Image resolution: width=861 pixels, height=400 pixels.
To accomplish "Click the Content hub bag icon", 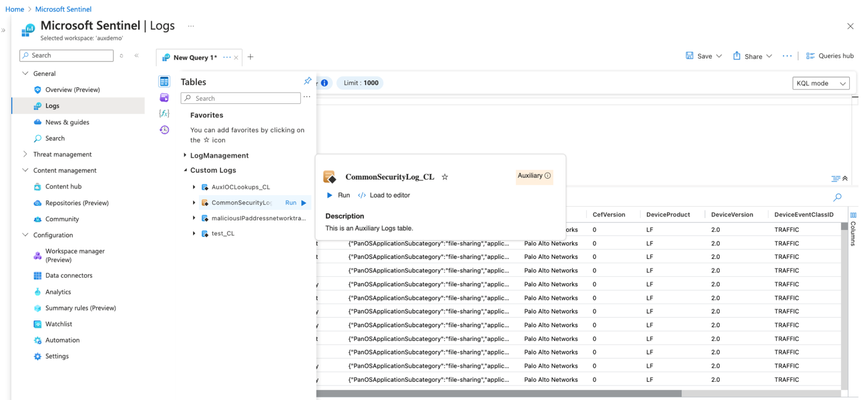I will tap(37, 187).
